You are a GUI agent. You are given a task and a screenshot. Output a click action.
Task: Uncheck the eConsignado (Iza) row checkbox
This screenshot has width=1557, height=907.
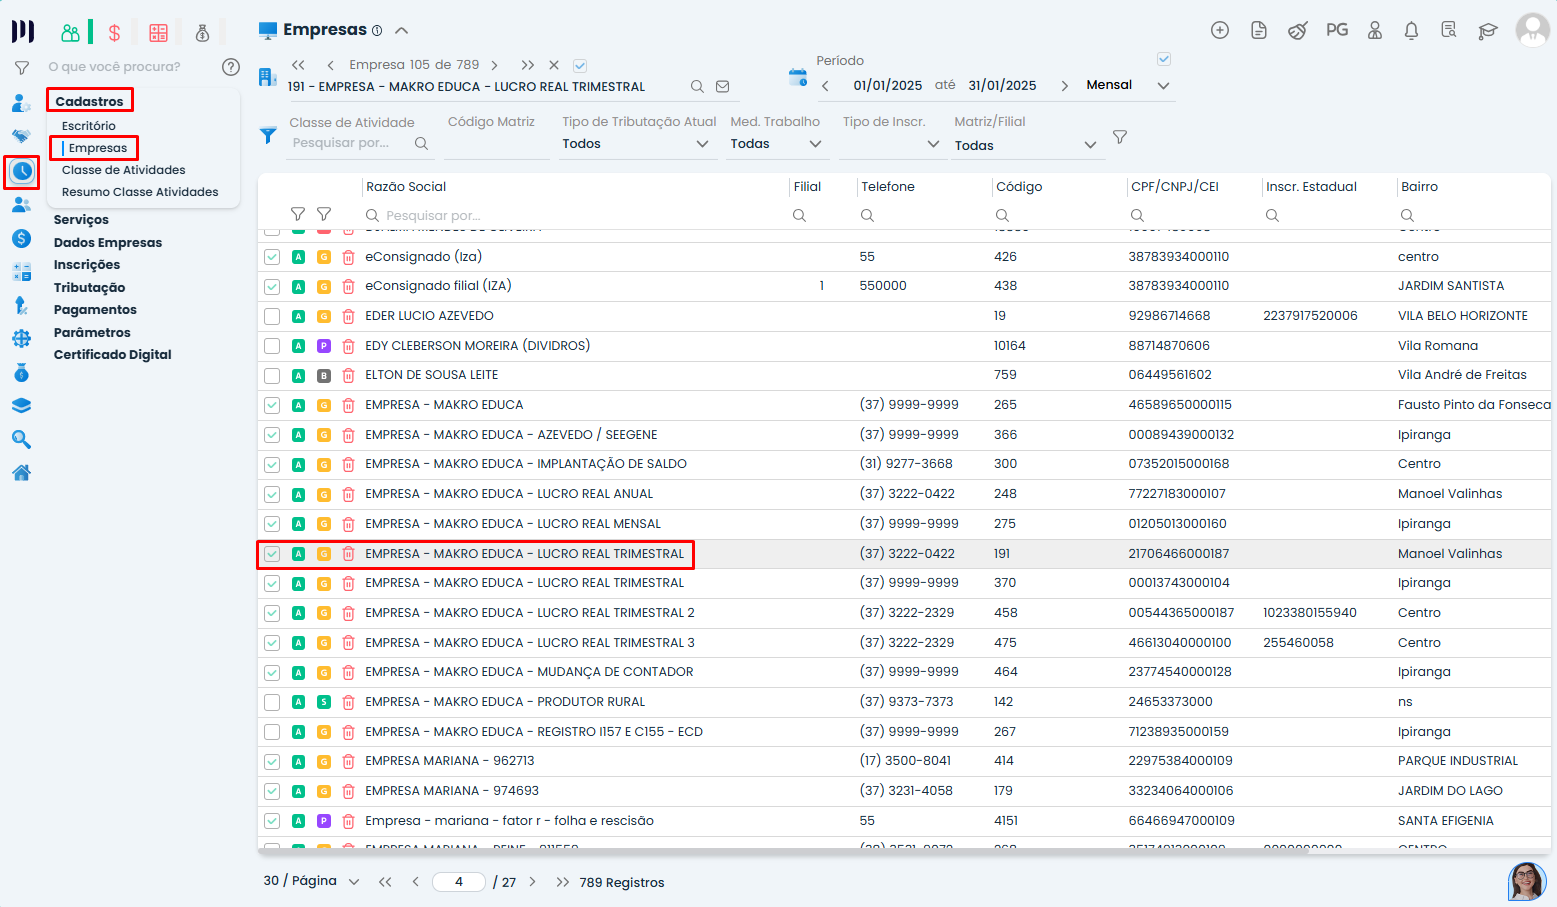pos(272,257)
